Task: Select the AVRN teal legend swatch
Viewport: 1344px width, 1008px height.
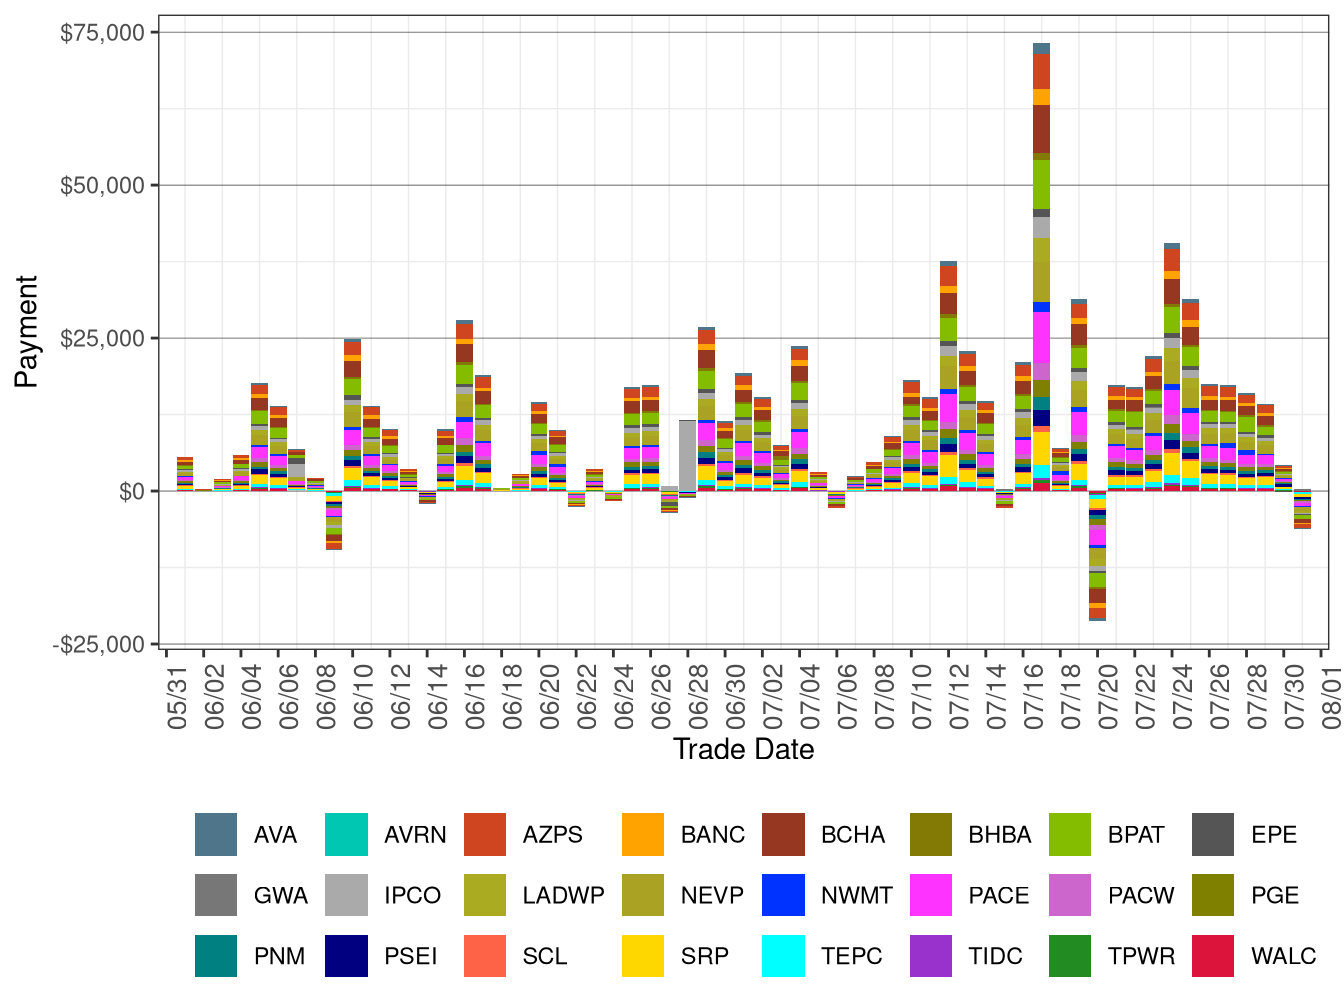Action: click(x=346, y=835)
